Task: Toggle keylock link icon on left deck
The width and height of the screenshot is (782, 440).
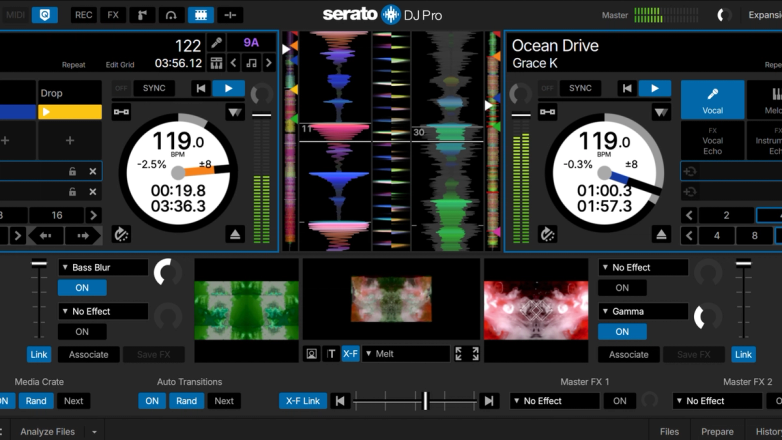Action: (121, 112)
